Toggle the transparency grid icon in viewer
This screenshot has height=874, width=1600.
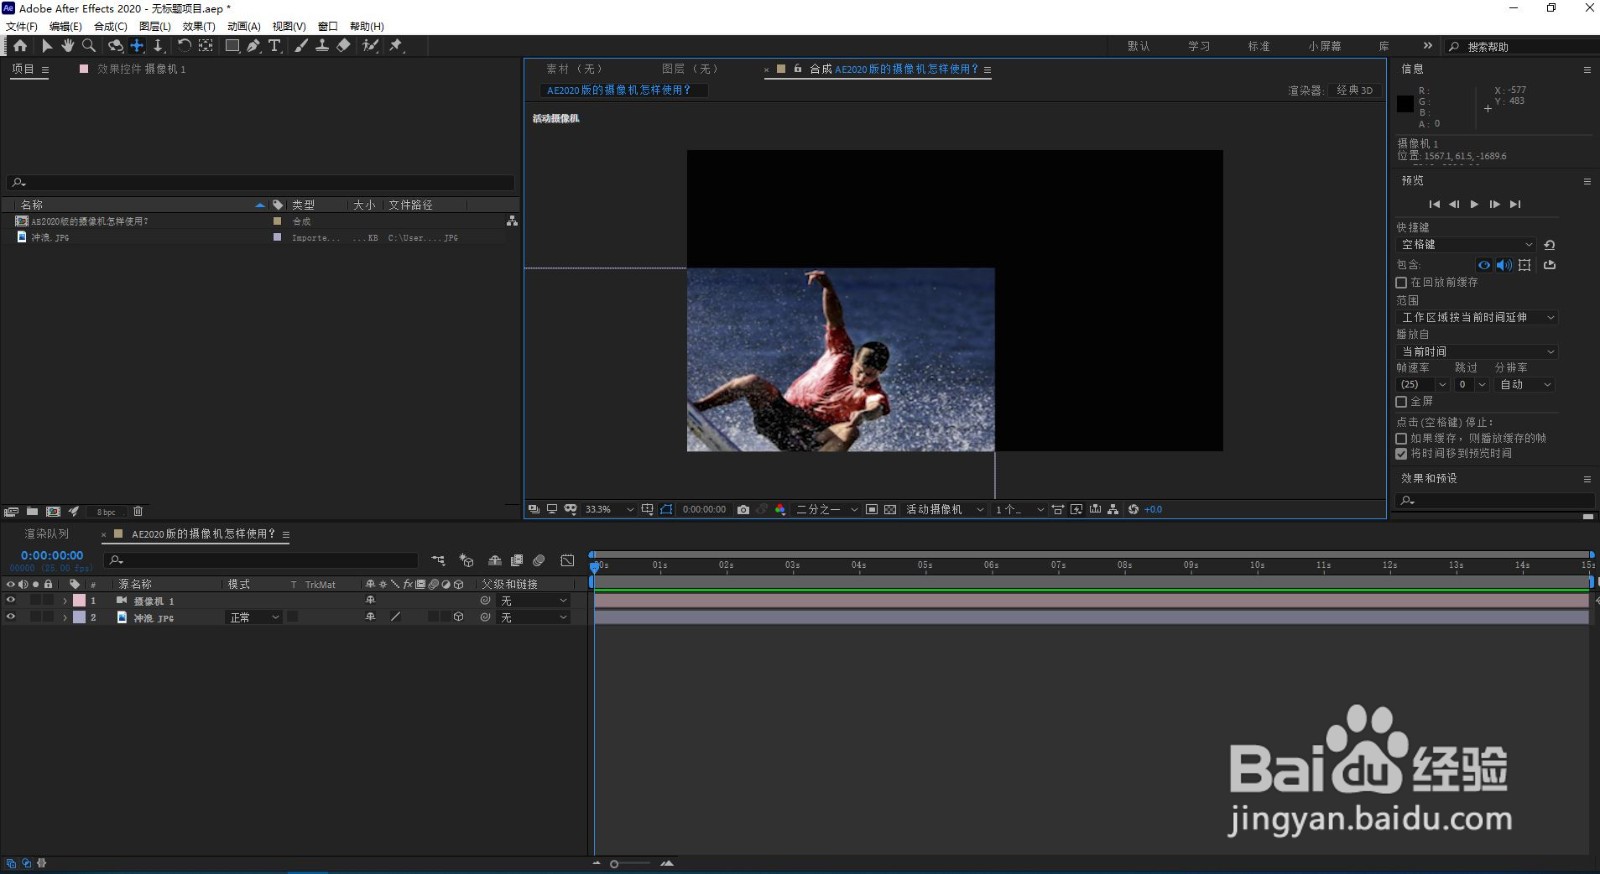point(890,509)
